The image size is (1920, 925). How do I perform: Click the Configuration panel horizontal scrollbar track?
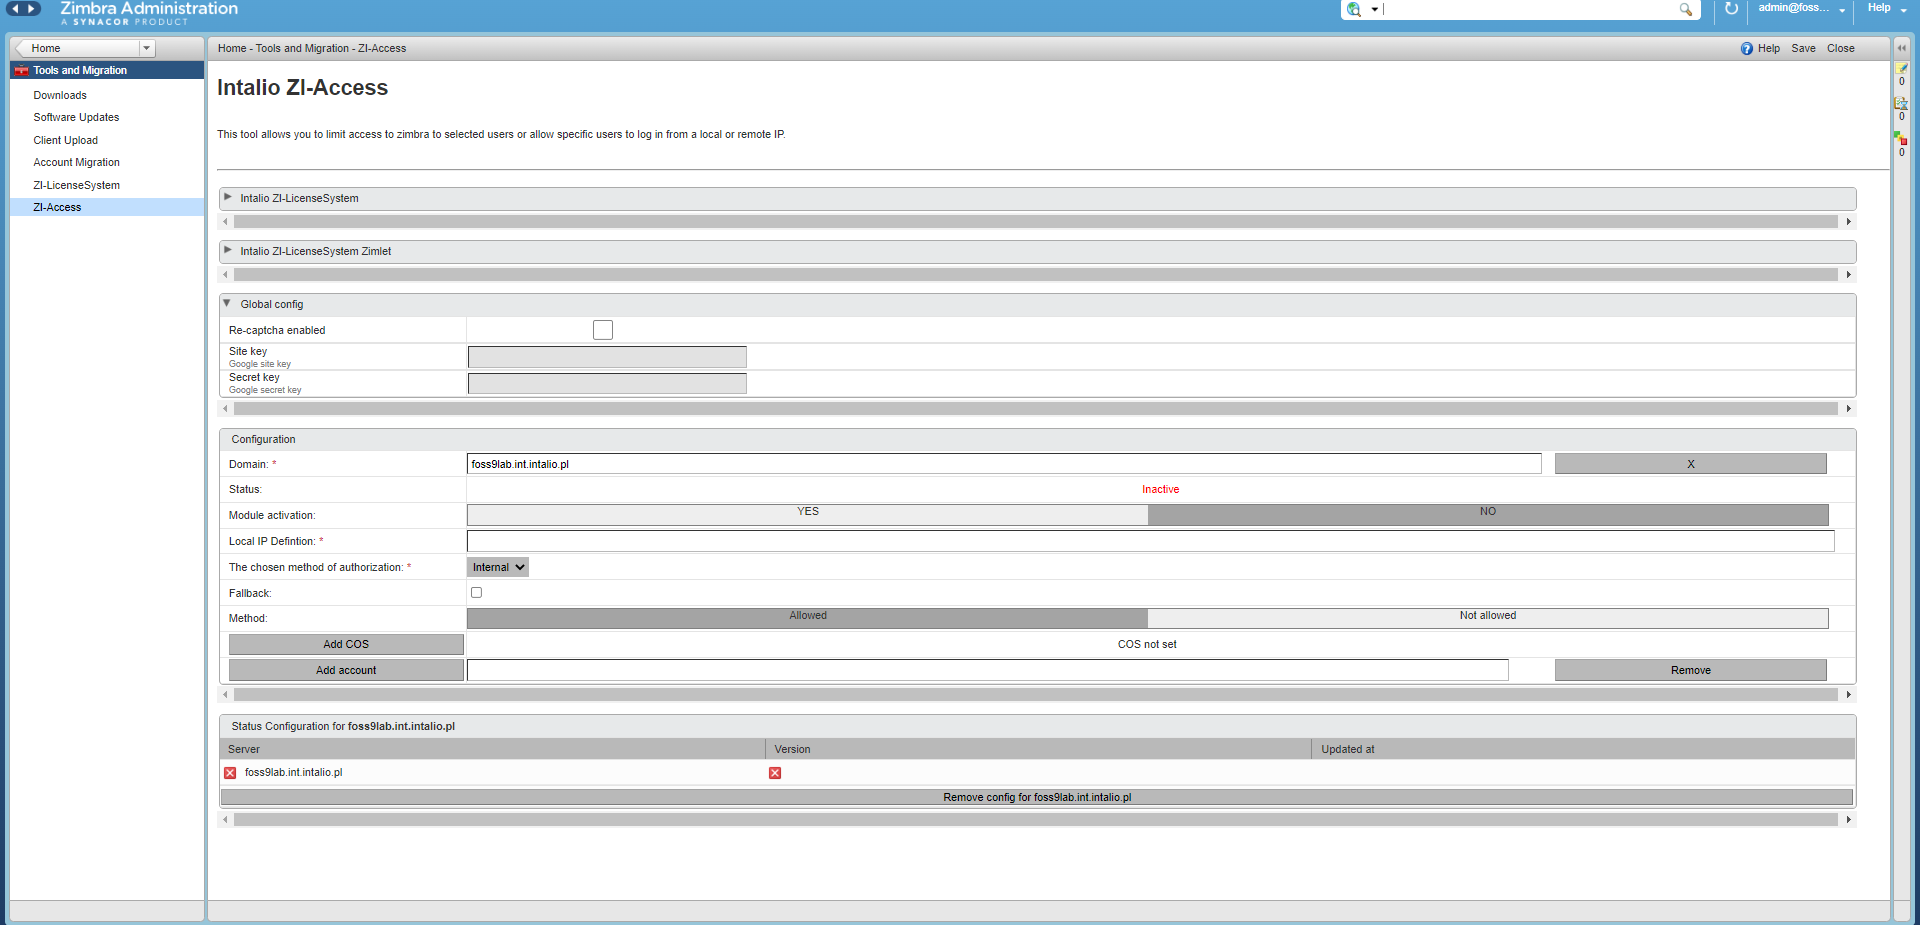tap(1036, 694)
